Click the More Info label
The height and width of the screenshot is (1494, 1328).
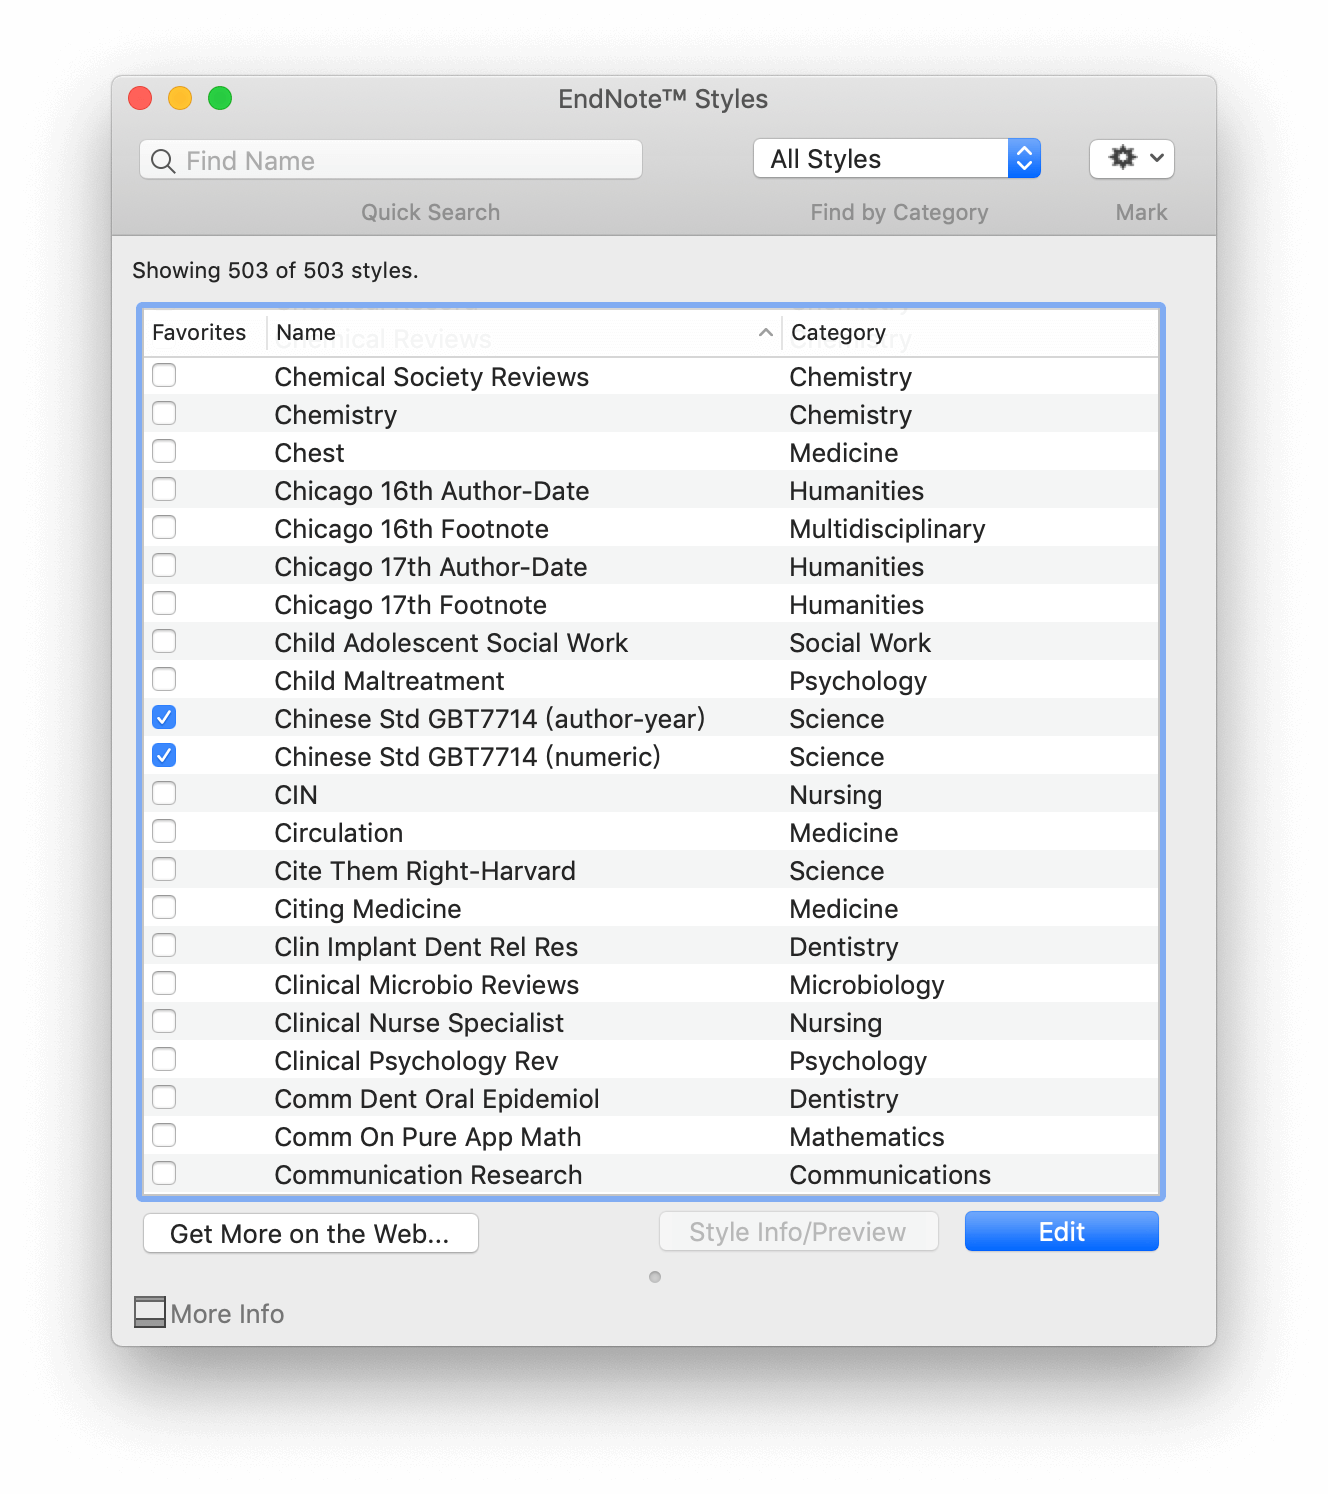(227, 1313)
